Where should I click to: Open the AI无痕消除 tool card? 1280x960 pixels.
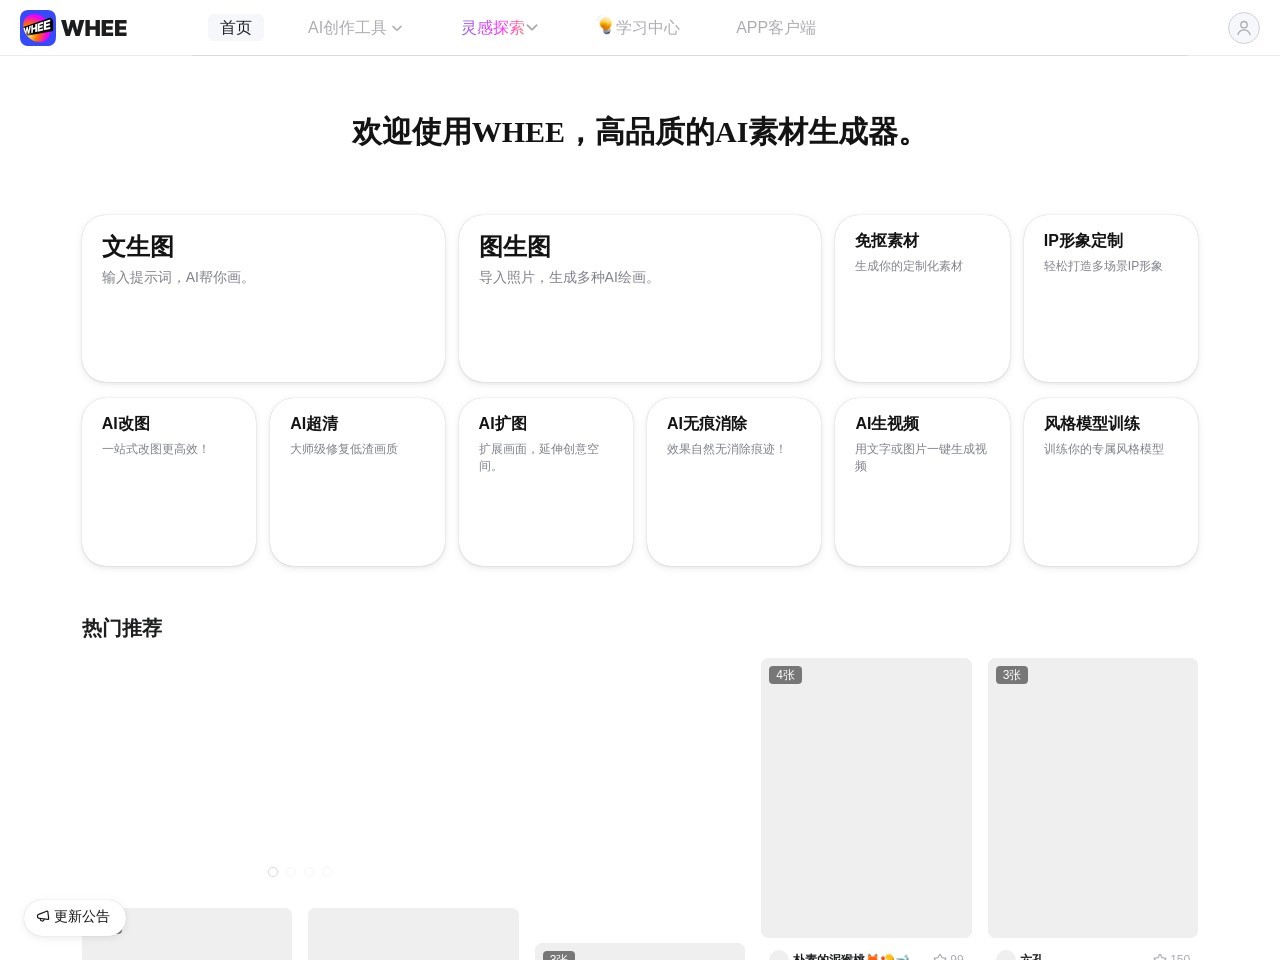[x=734, y=482]
